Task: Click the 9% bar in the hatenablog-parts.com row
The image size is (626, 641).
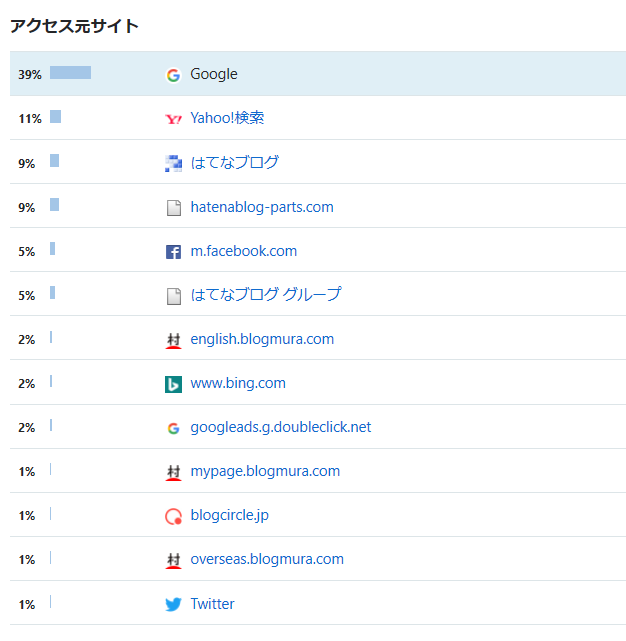Action: pyautogui.click(x=54, y=204)
